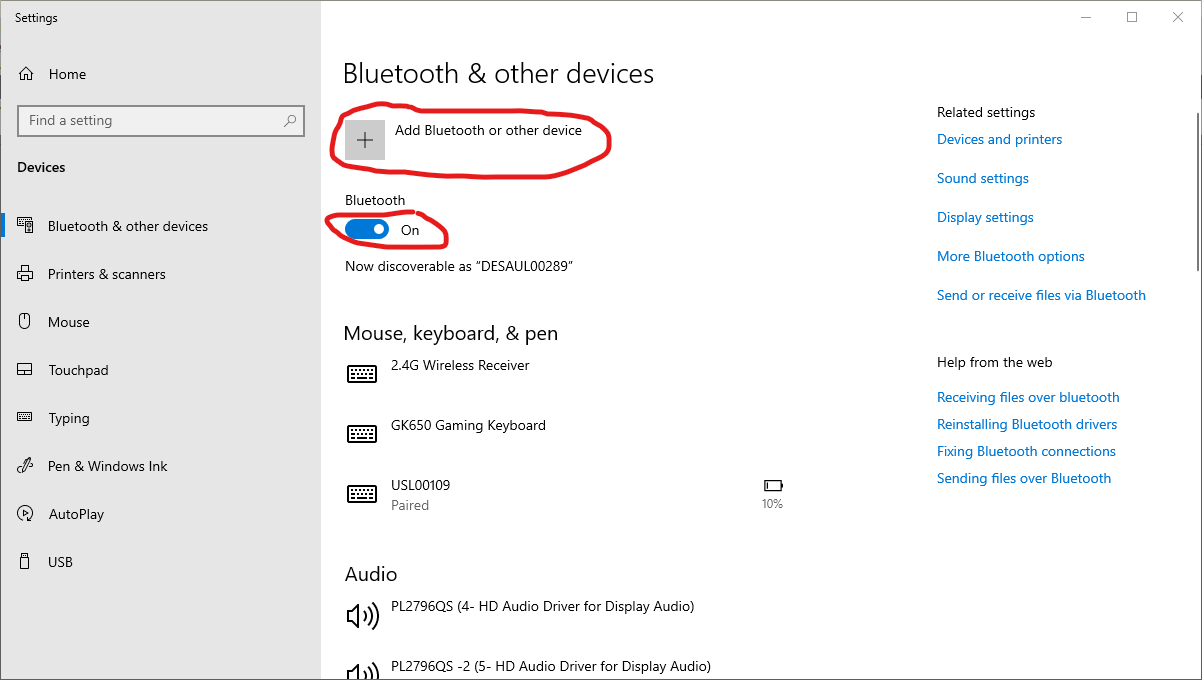Click the Home icon in the sidebar
Image resolution: width=1202 pixels, height=680 pixels.
[27, 74]
